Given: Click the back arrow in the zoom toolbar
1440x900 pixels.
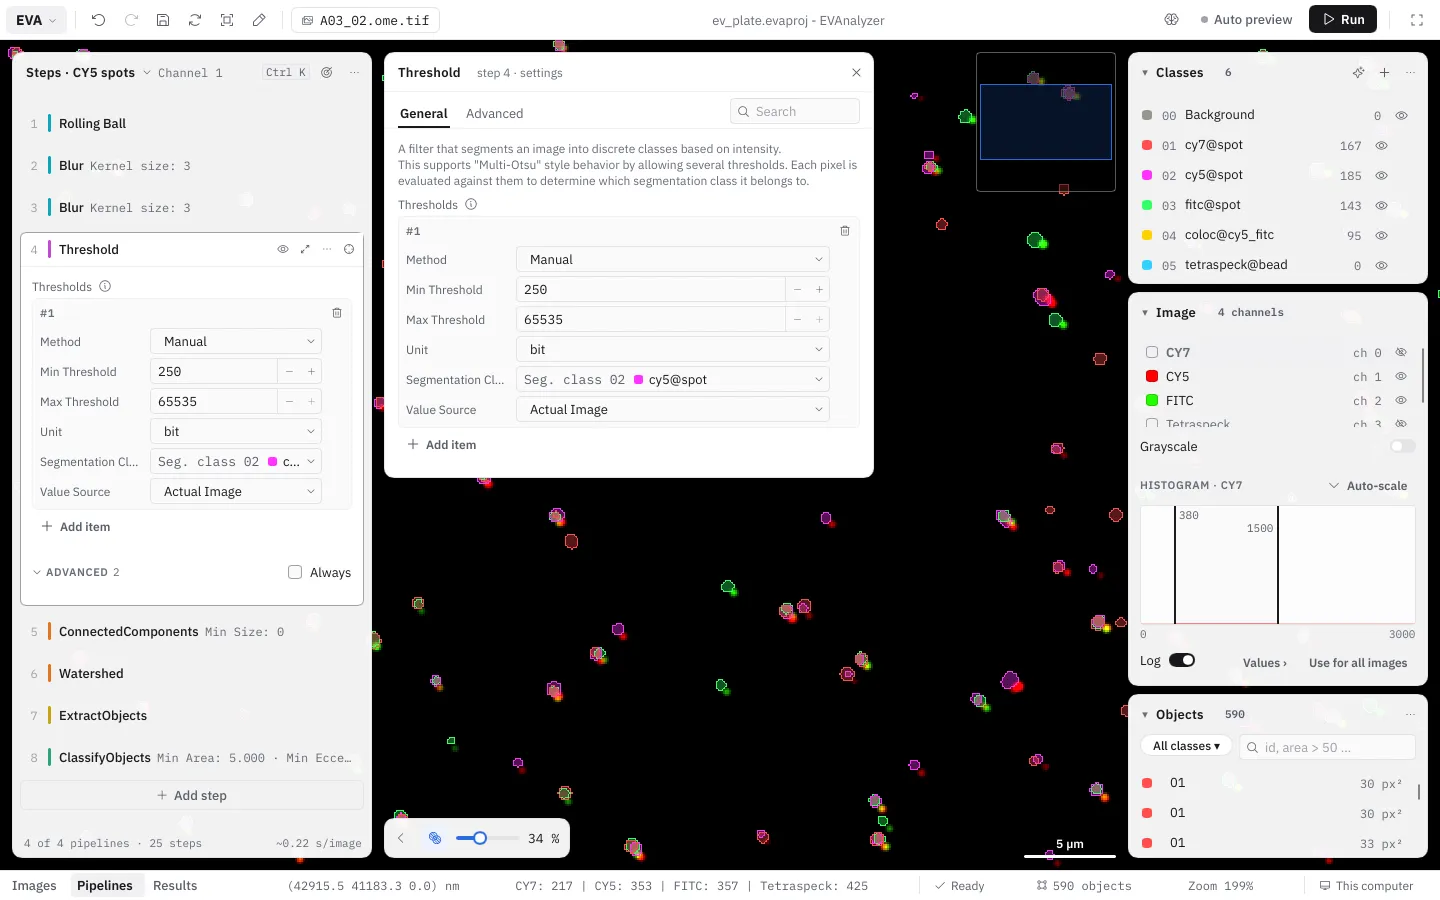Looking at the screenshot, I should tap(401, 838).
